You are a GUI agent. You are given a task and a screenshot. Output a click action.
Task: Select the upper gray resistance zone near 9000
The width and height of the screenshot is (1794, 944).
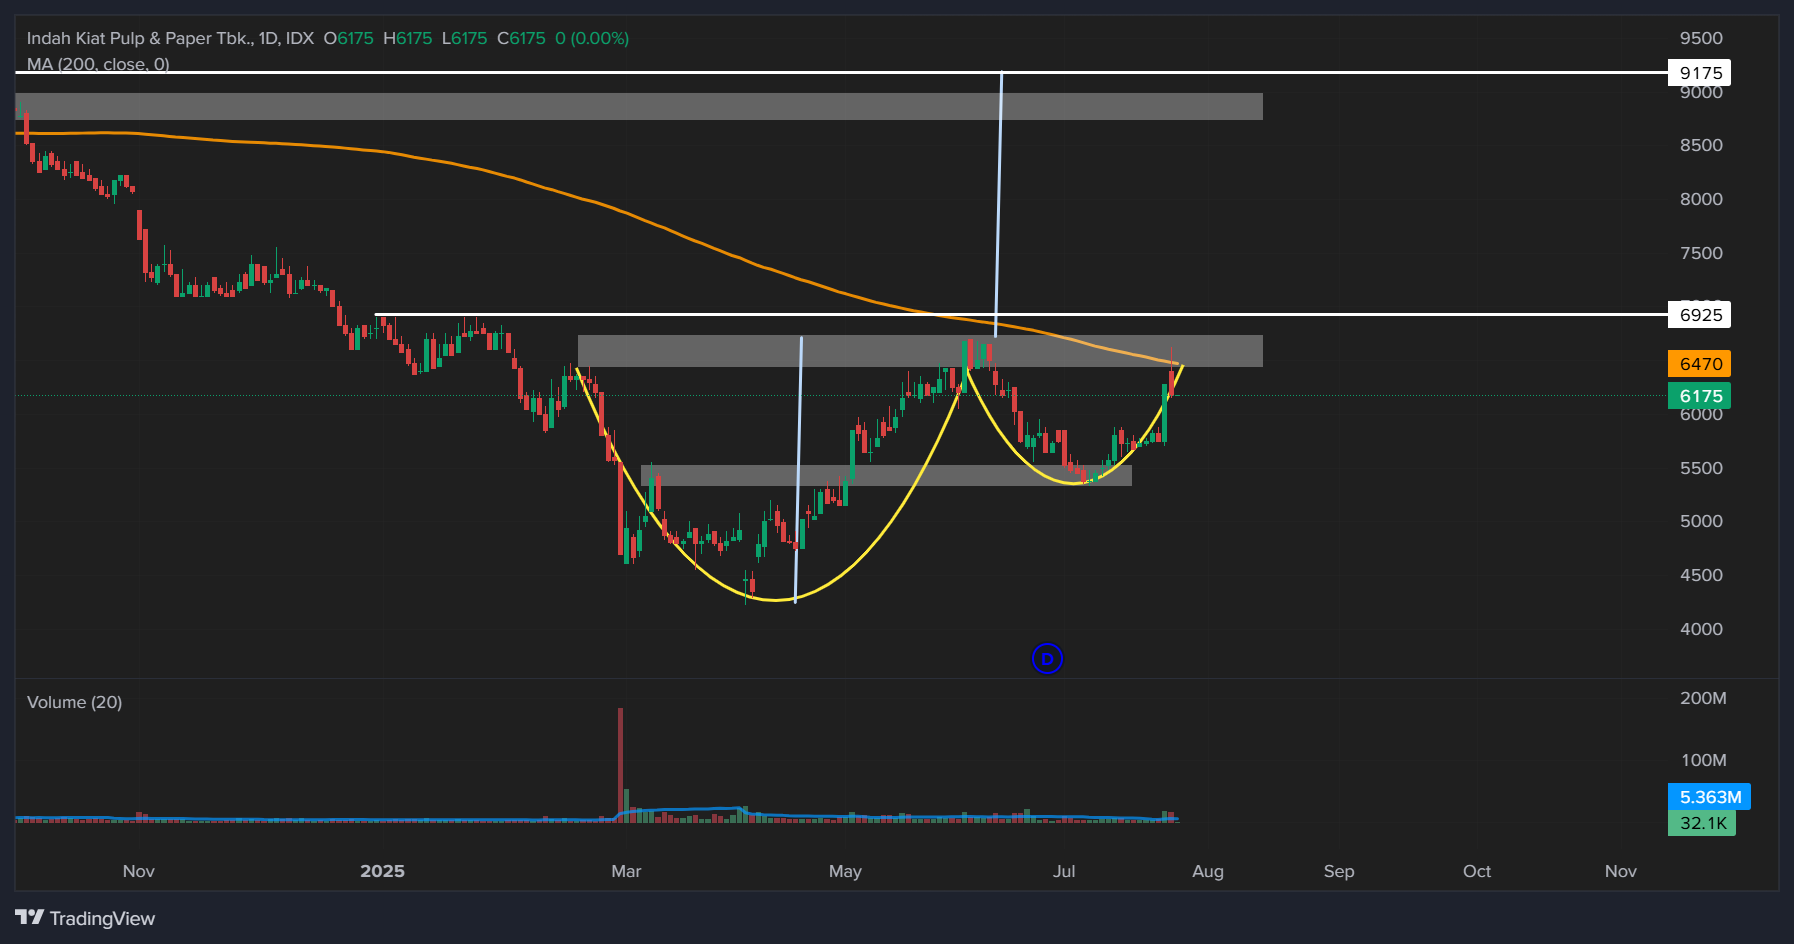639,106
